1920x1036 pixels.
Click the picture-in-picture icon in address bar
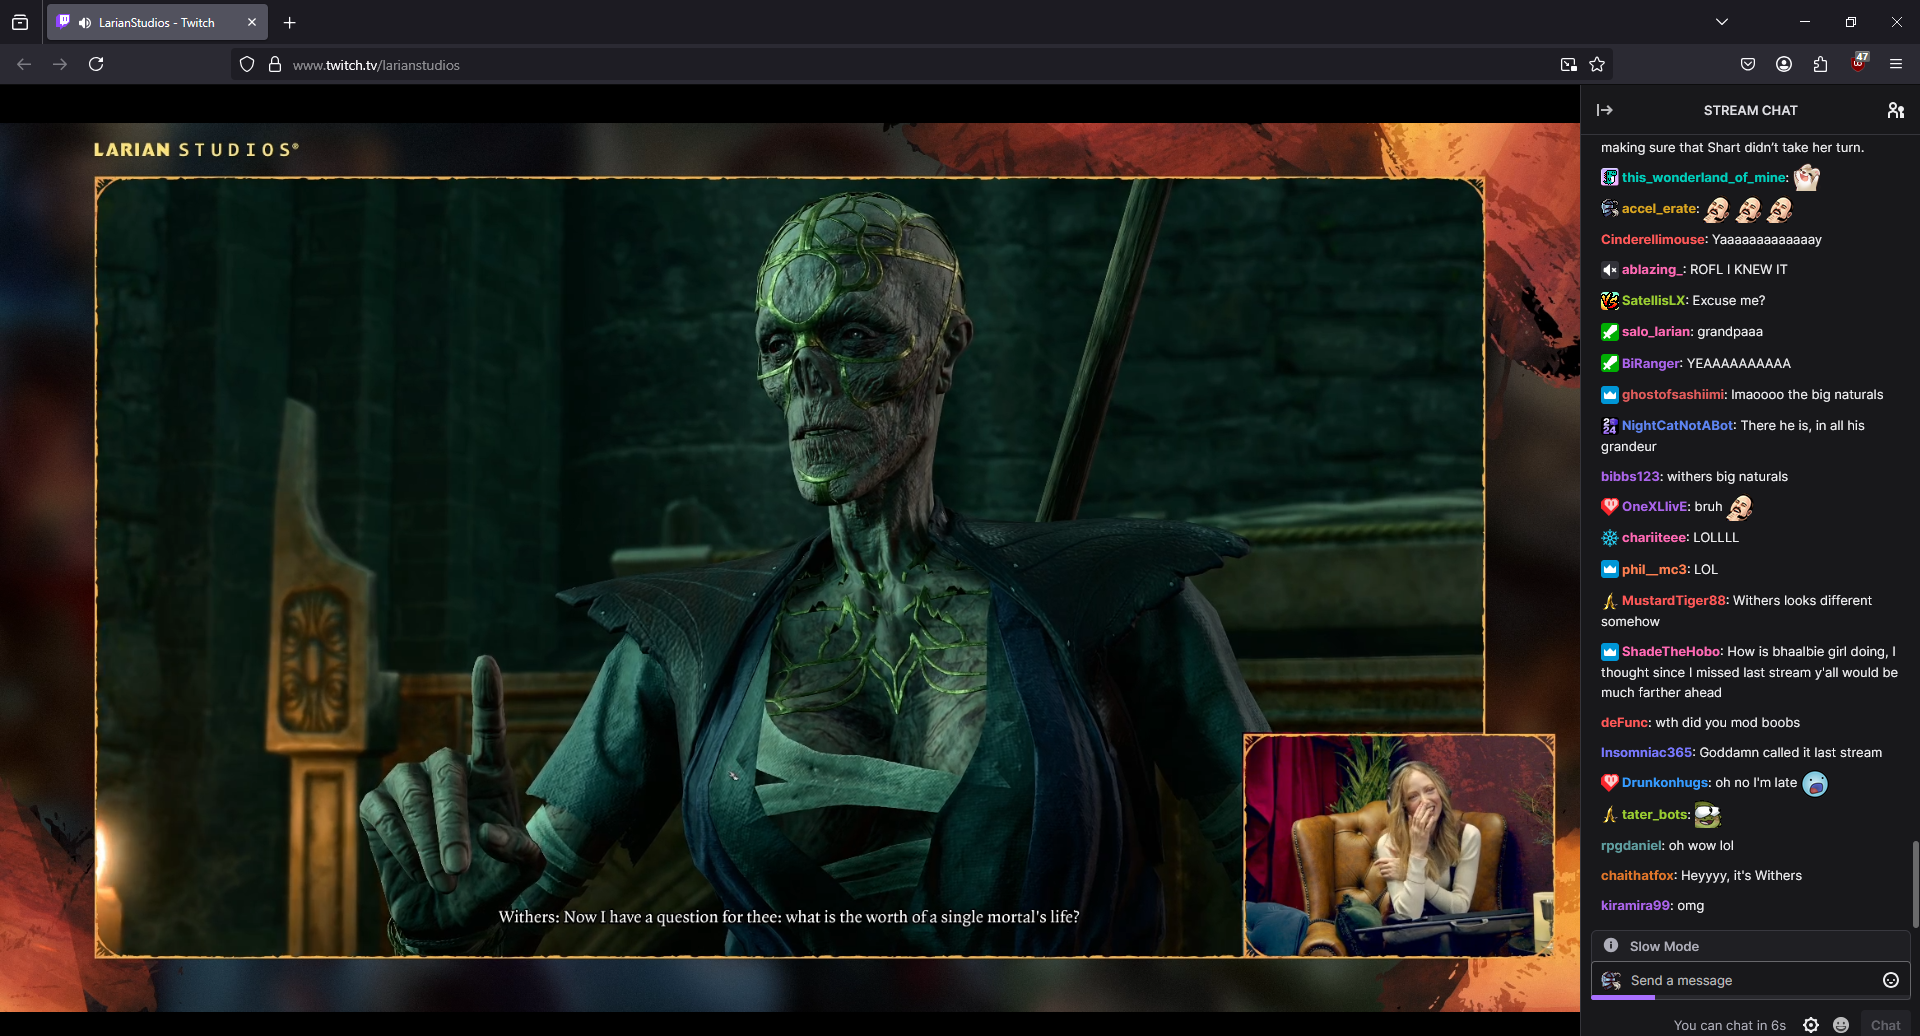pos(1569,64)
